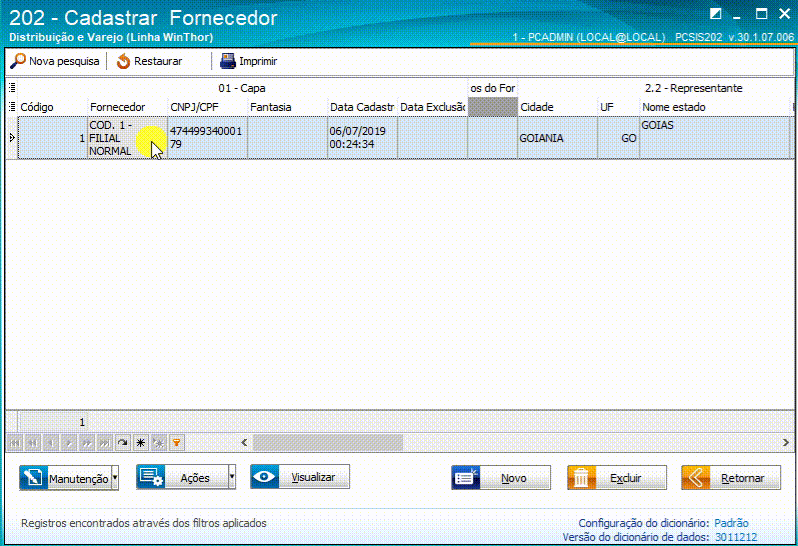Go back with the Retornar button
The image size is (798, 546).
pos(731,478)
